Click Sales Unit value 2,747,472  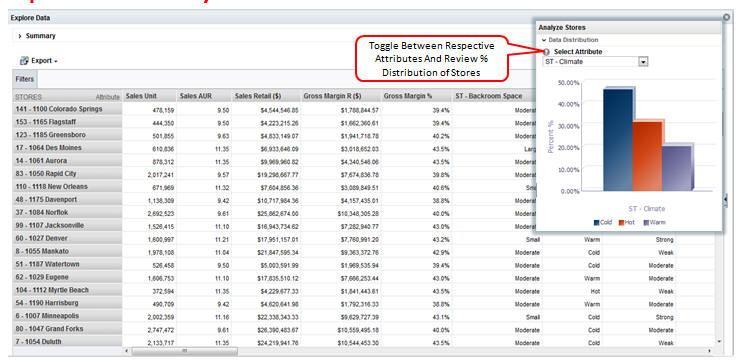(x=161, y=330)
